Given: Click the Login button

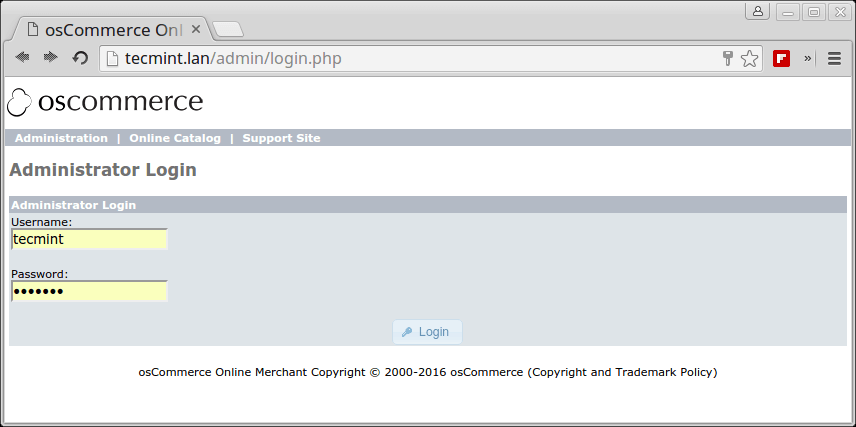Looking at the screenshot, I should point(427,332).
